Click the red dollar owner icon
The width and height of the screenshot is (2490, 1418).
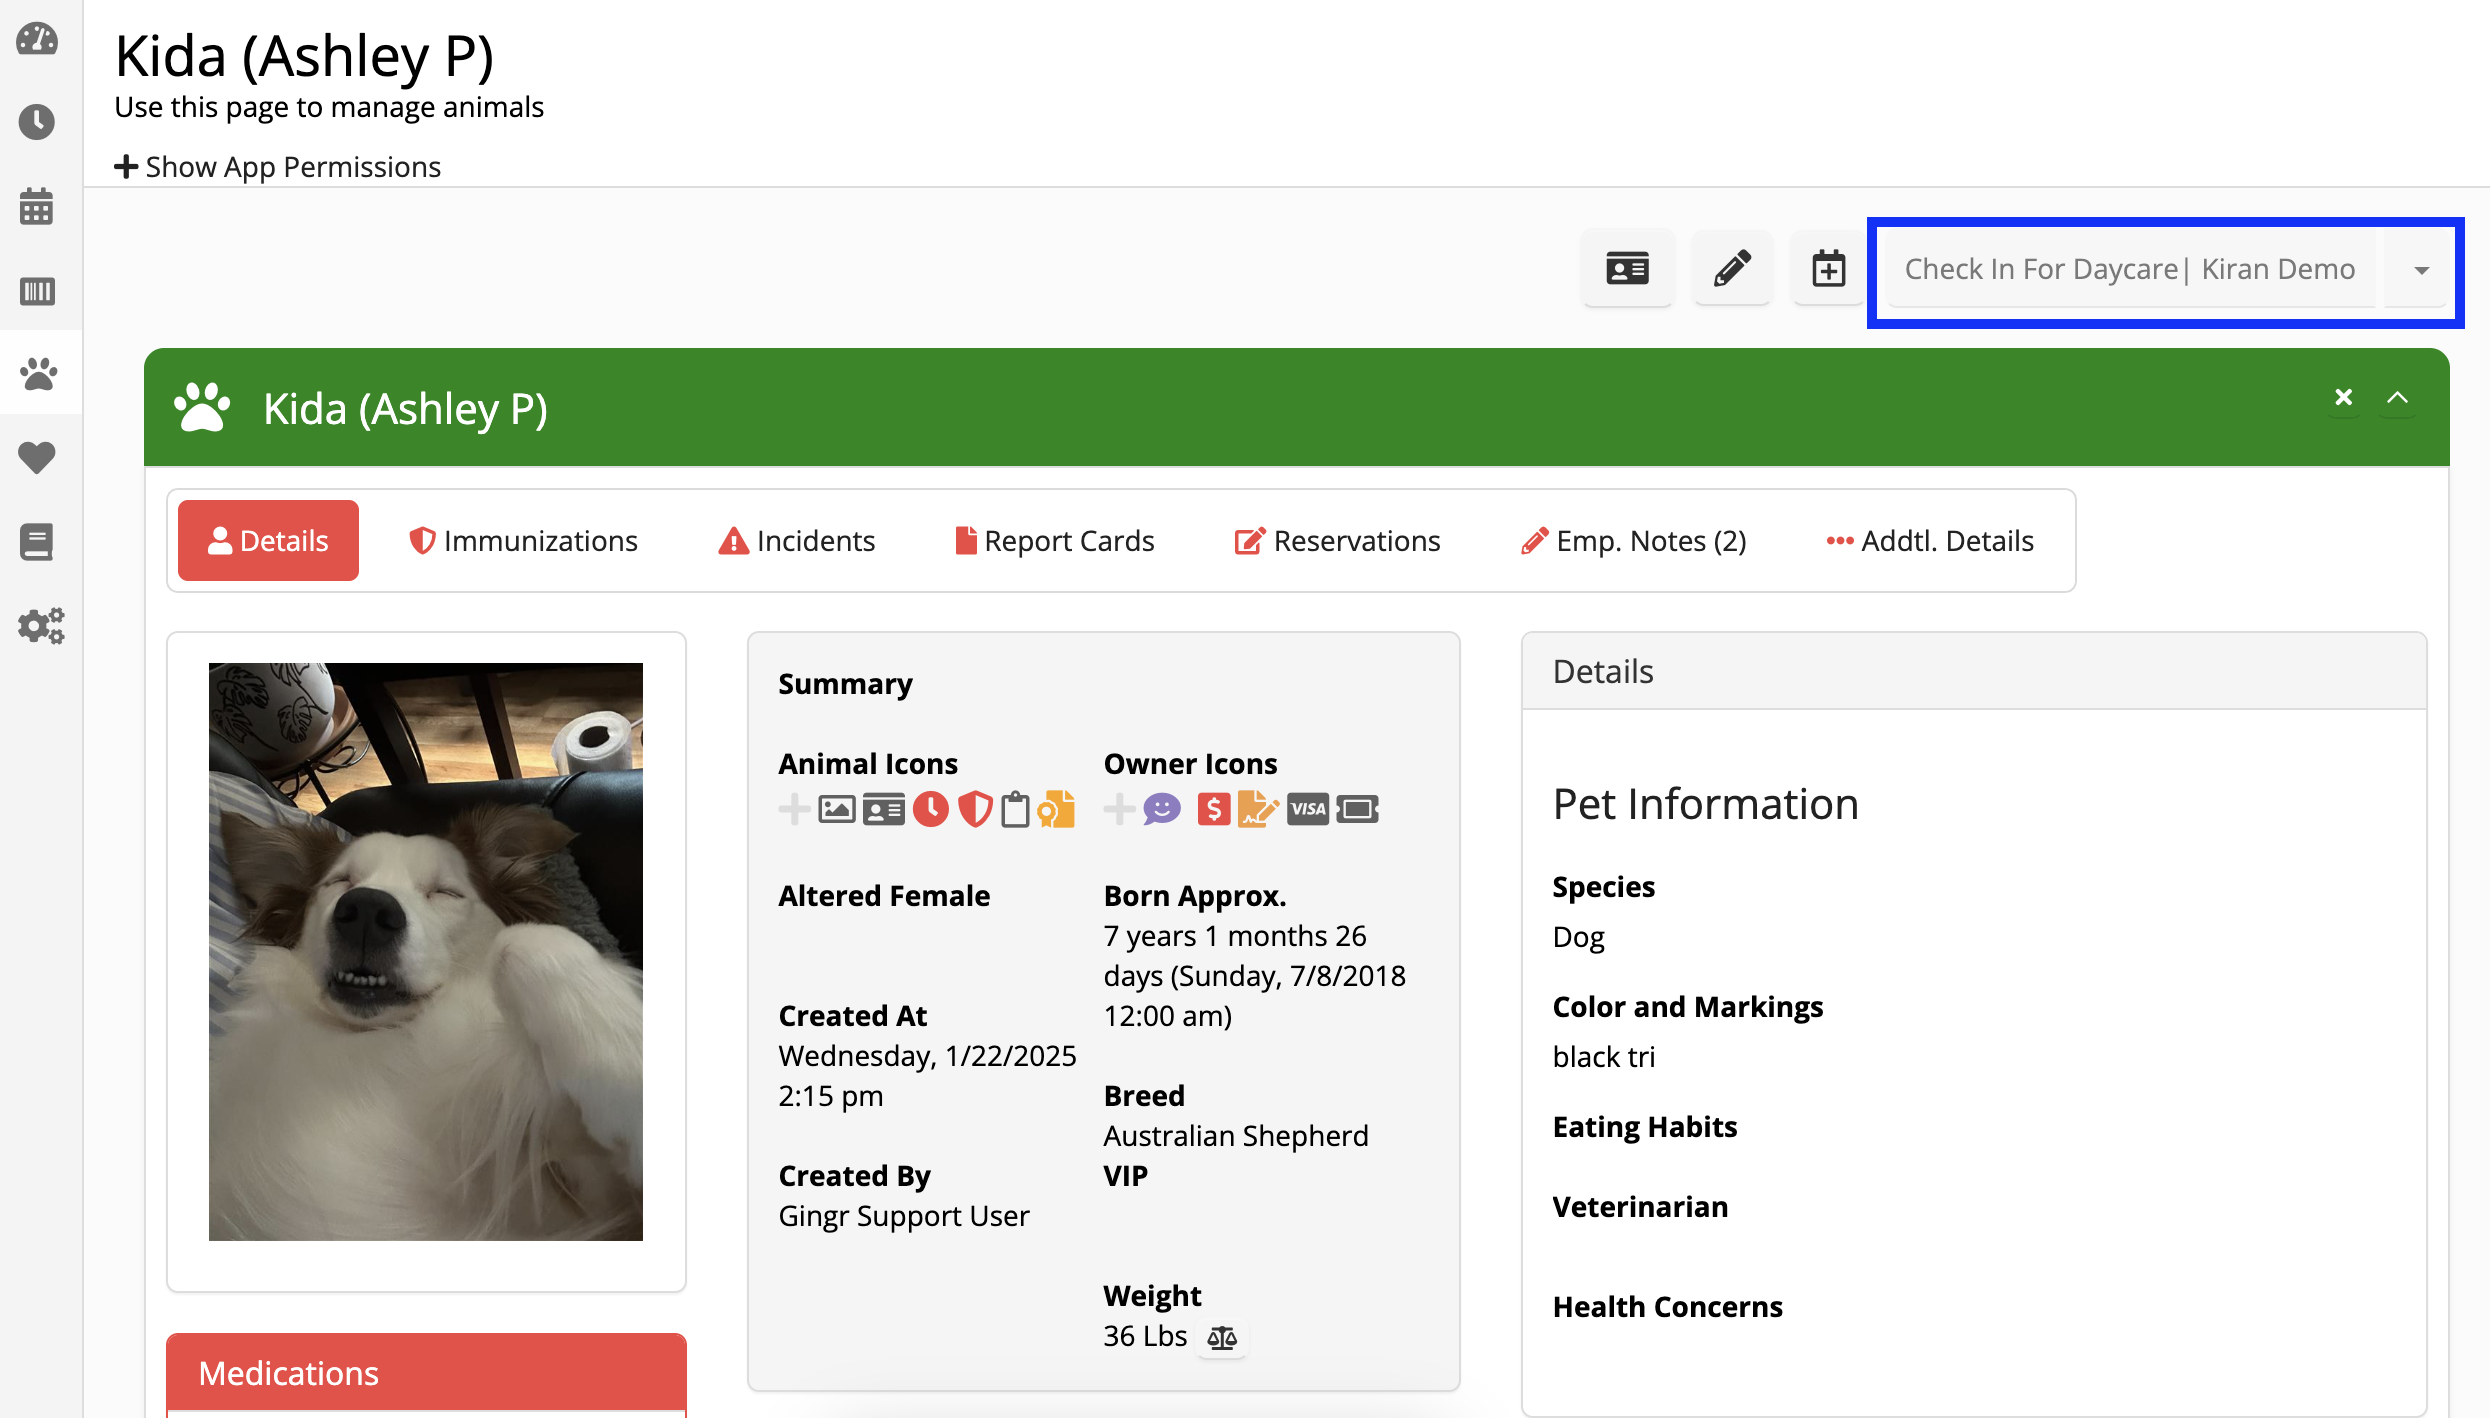tap(1213, 809)
